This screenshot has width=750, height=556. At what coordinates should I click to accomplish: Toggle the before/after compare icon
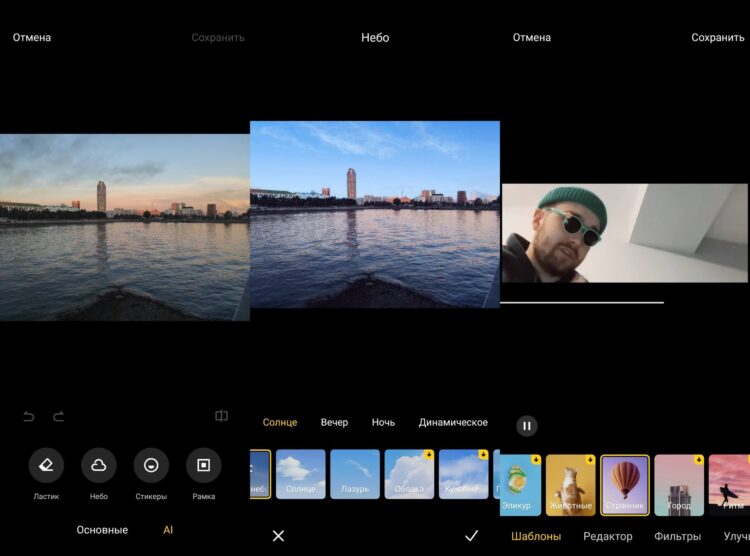[222, 416]
